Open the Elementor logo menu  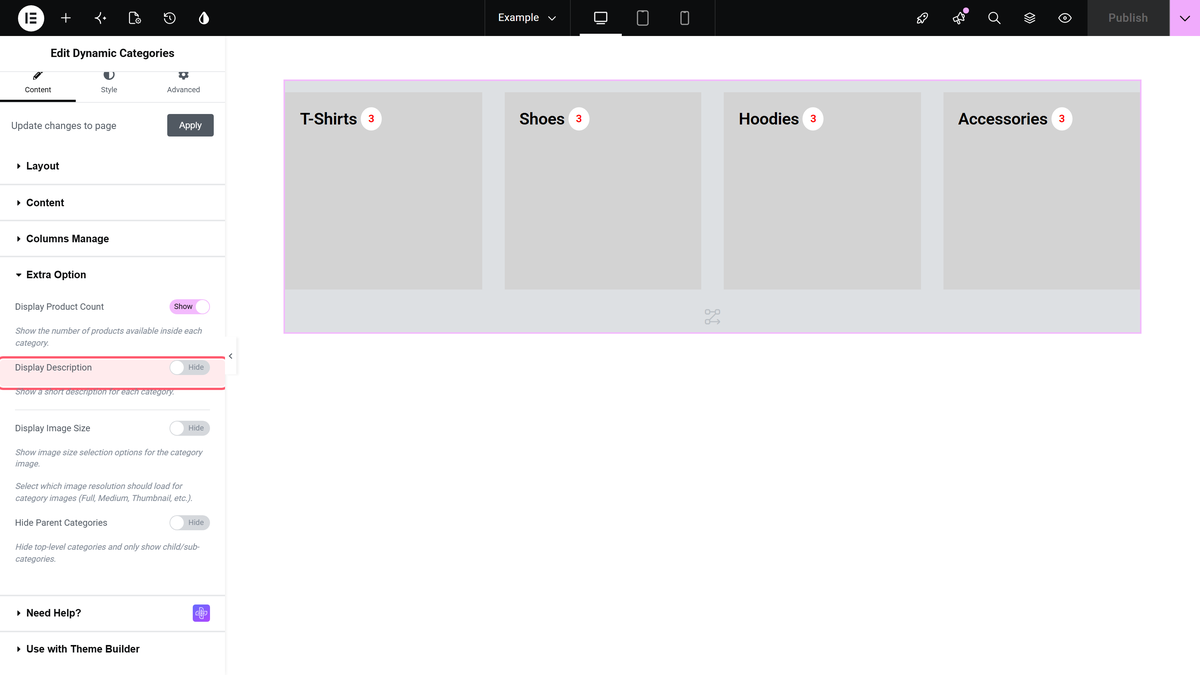click(x=31, y=18)
